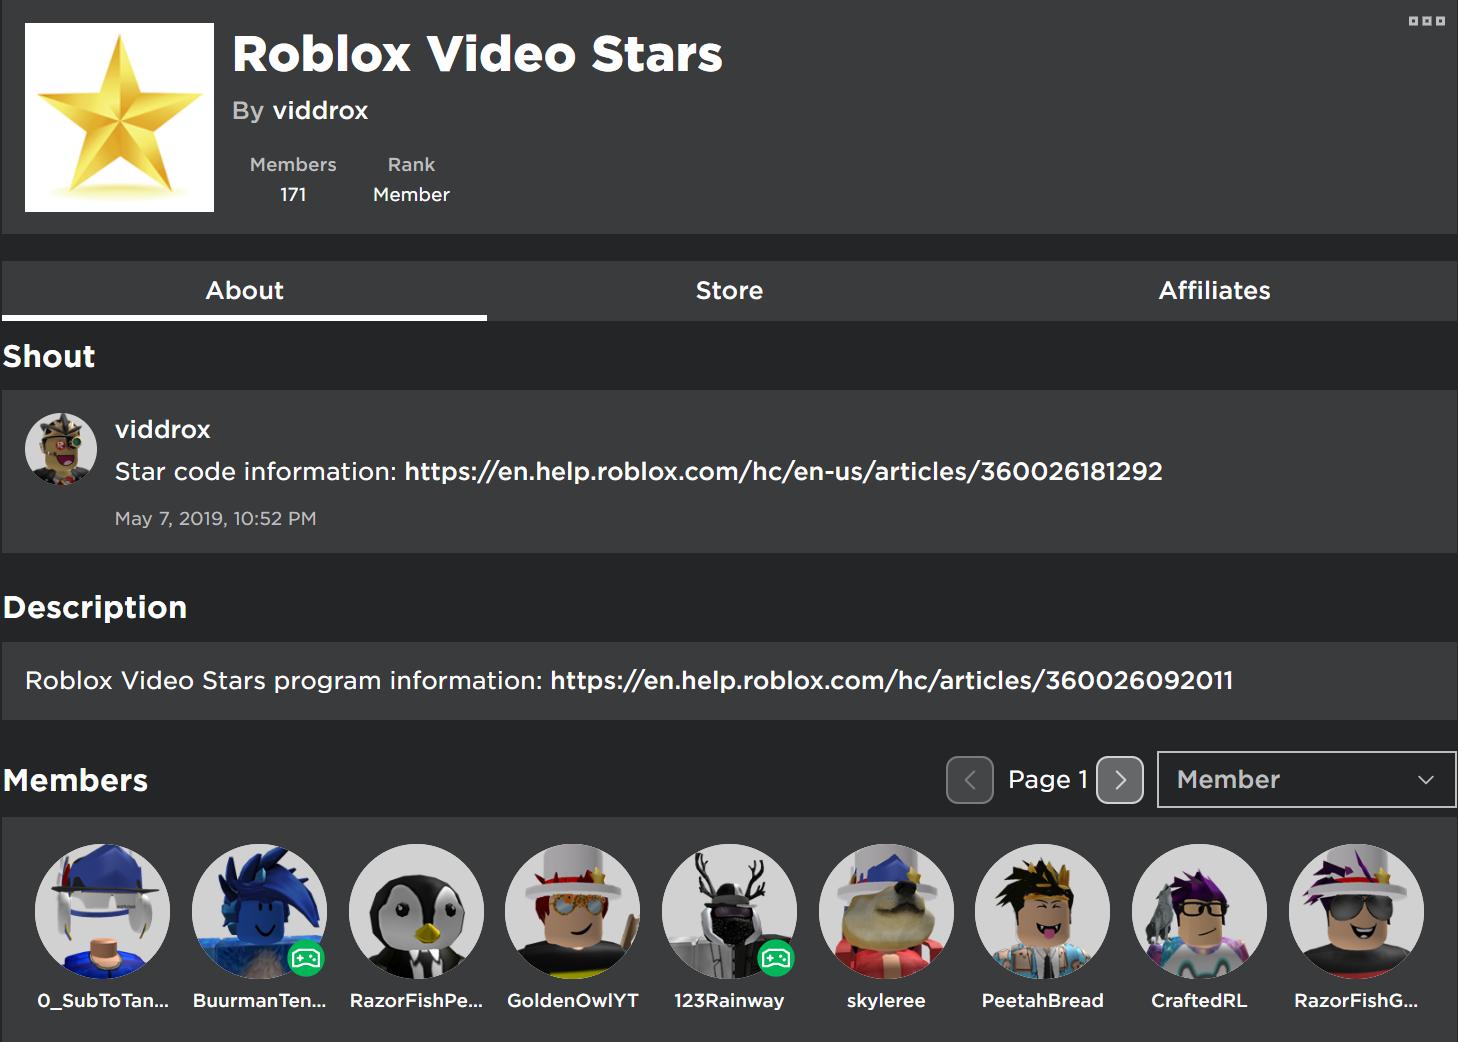The width and height of the screenshot is (1458, 1042).
Task: Open skyleree member avatar
Action: pos(886,911)
